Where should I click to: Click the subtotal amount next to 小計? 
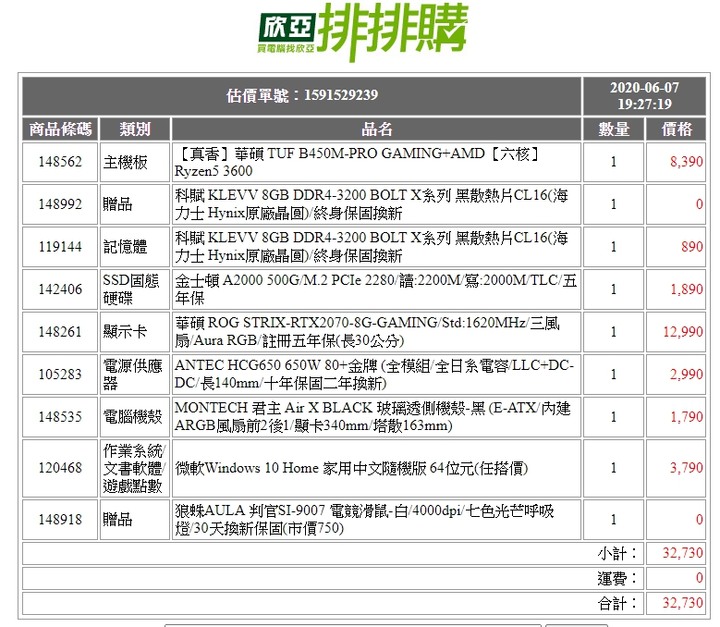[x=683, y=553]
